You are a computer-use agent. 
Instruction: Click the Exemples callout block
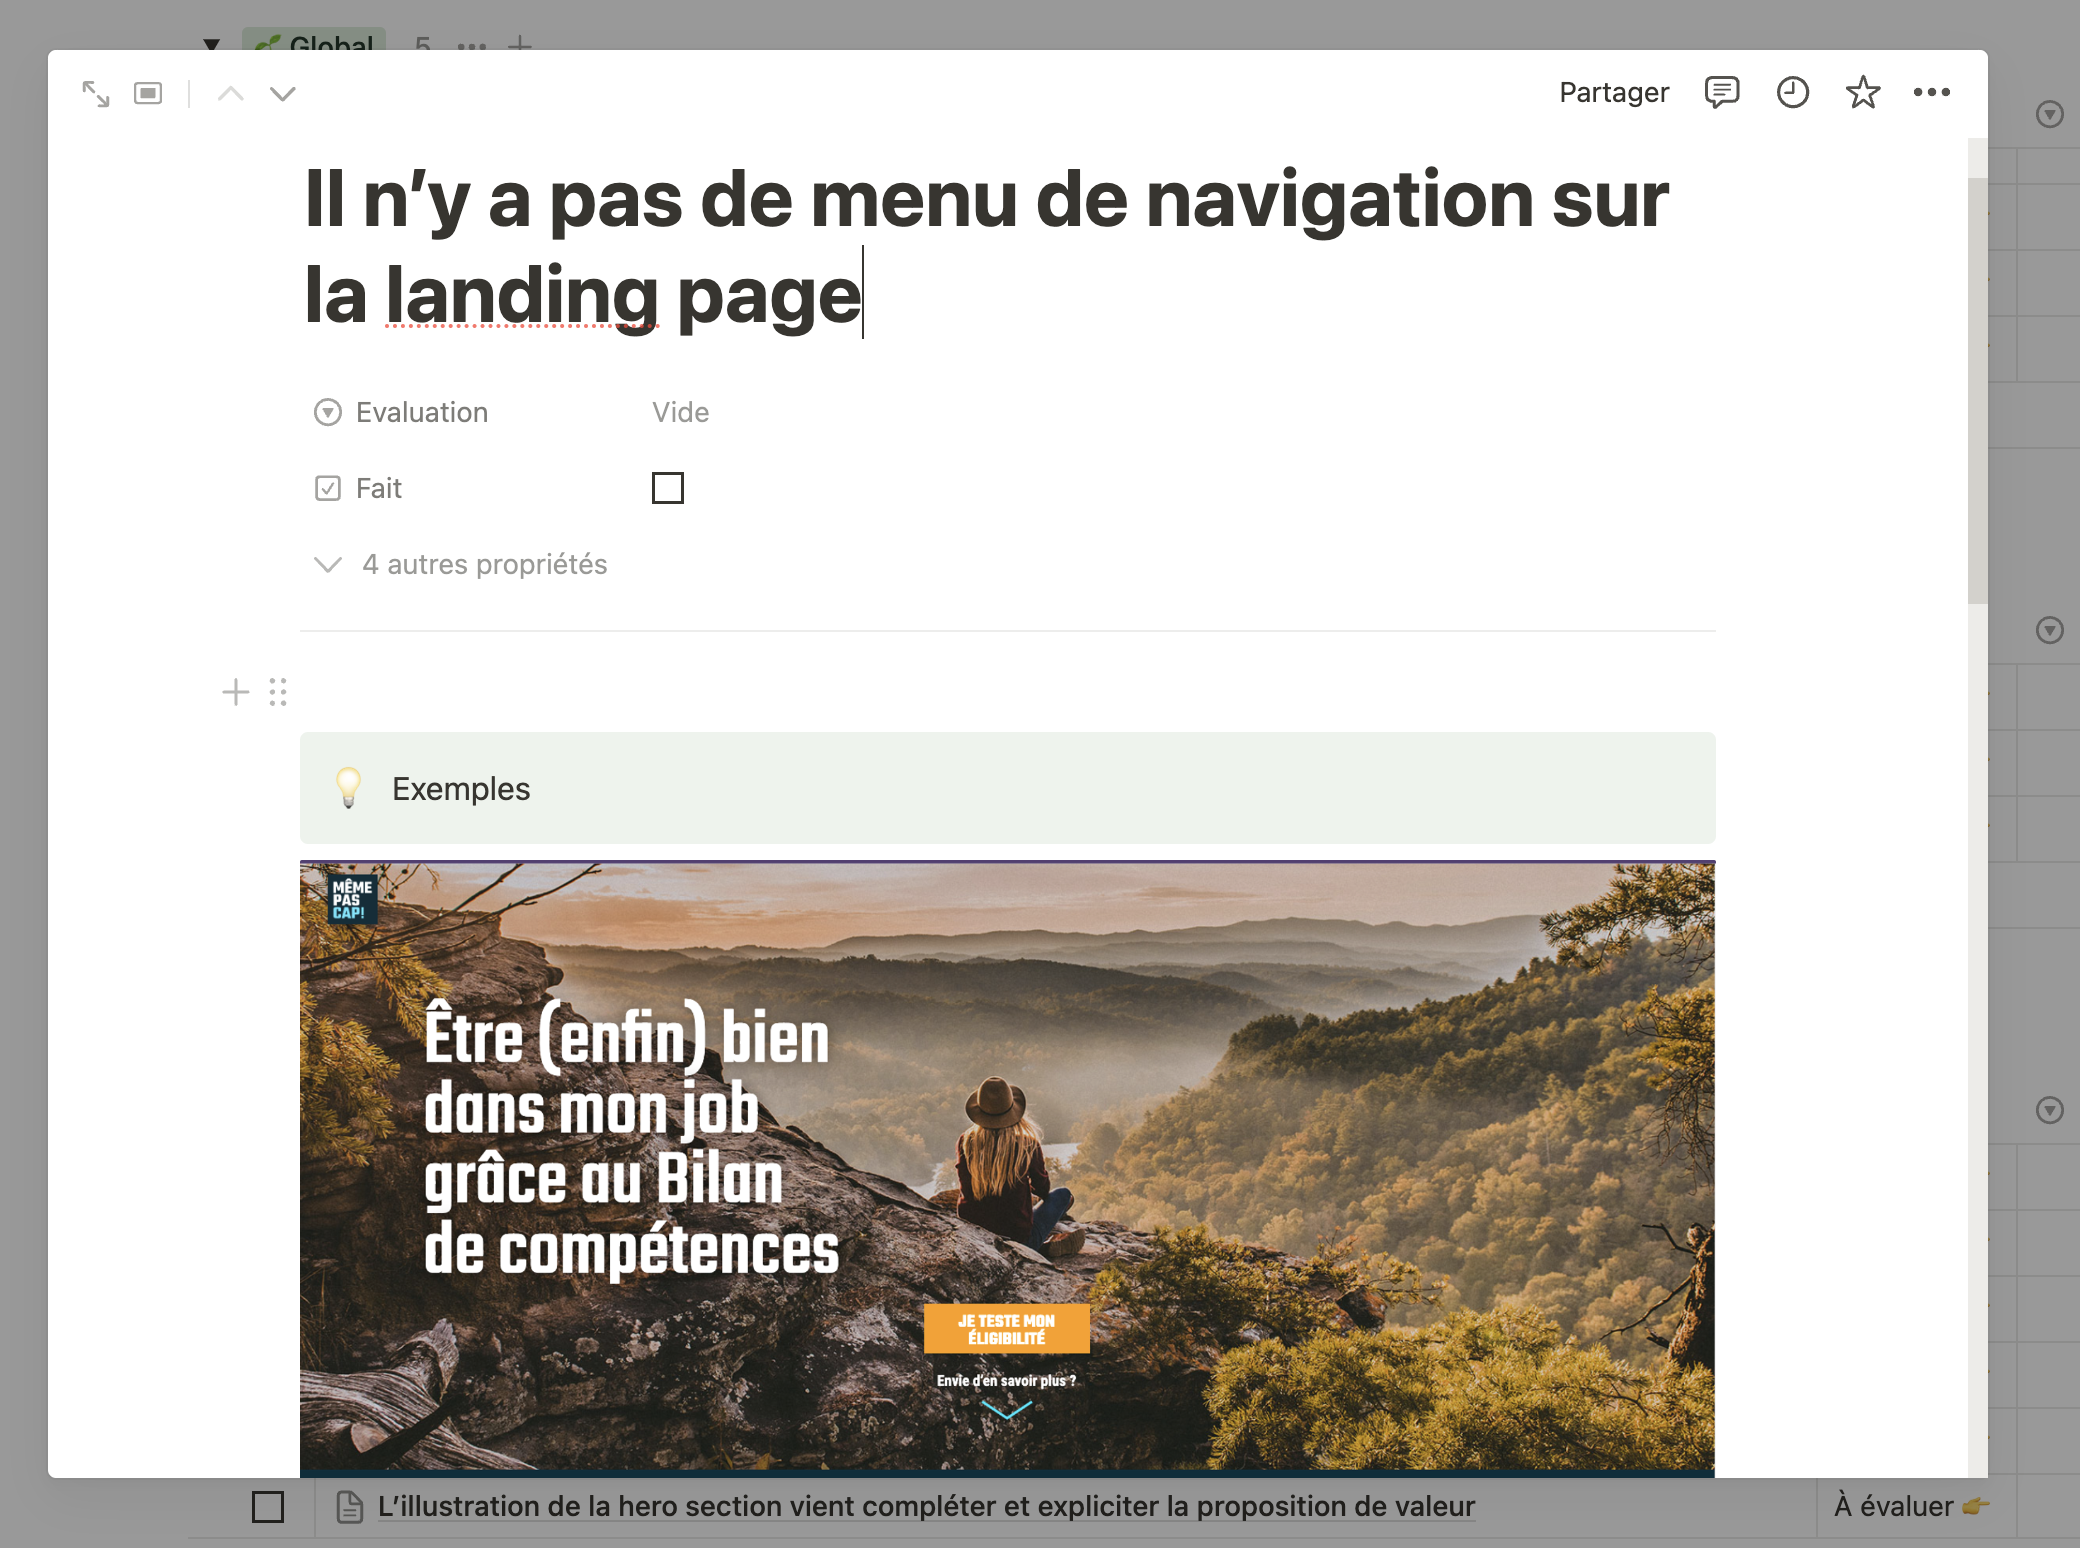(x=1007, y=788)
